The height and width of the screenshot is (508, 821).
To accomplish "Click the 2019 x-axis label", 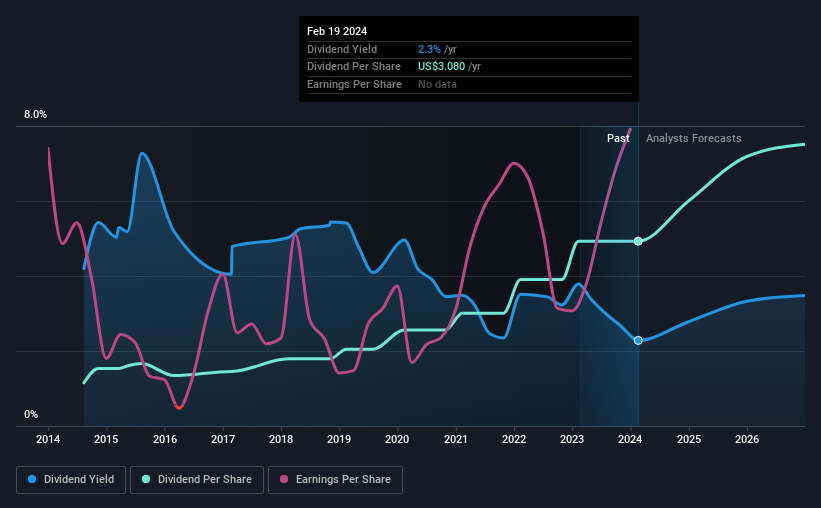I will tap(339, 439).
